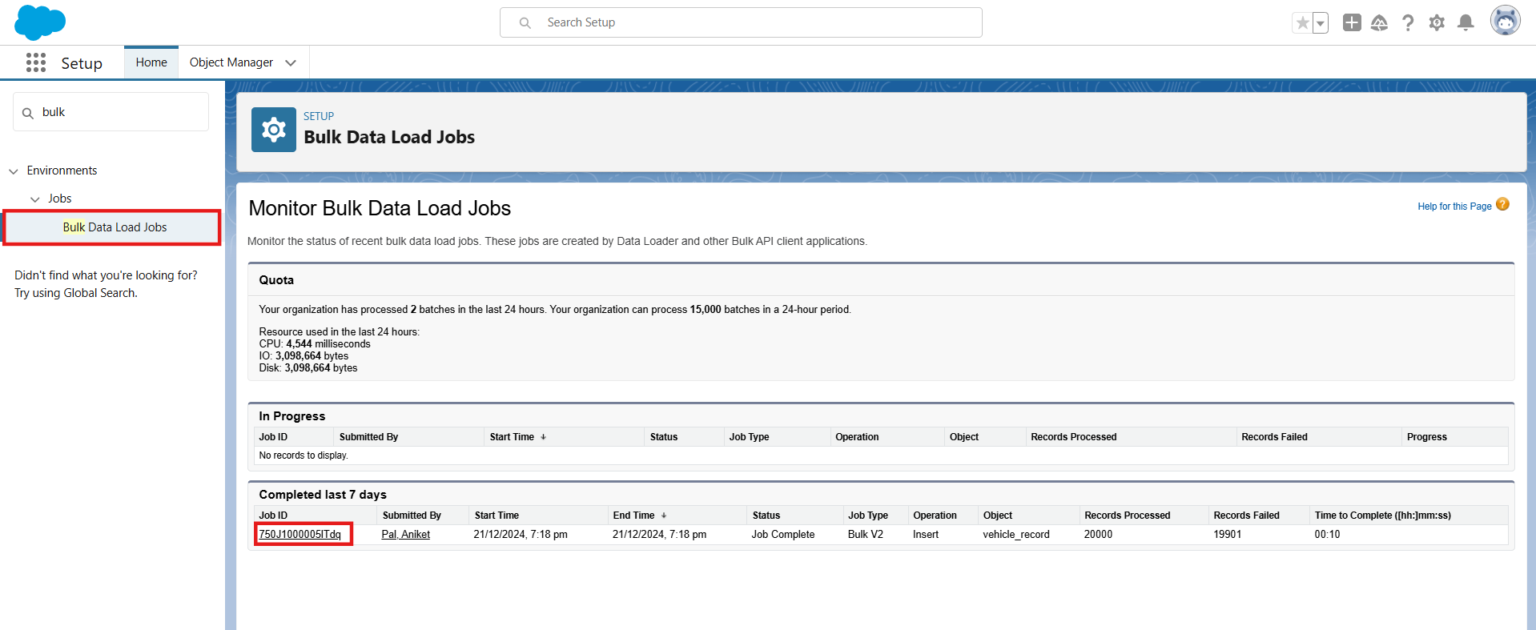Collapse the Environments section

12,170
